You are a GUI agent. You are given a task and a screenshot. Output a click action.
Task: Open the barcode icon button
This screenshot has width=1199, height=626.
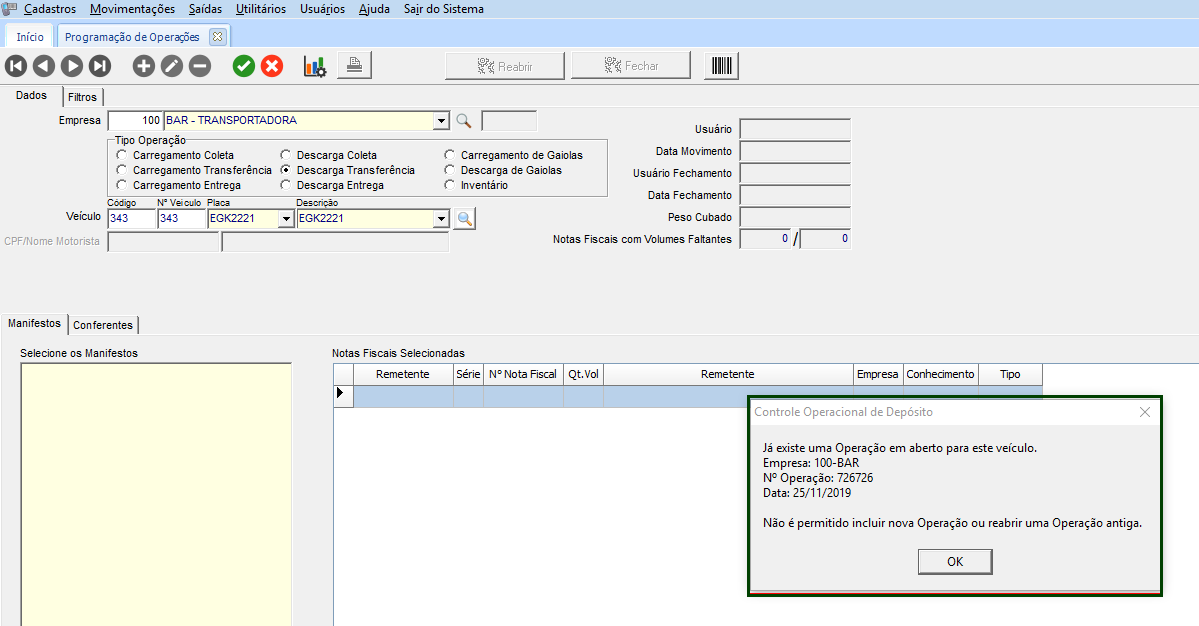pyautogui.click(x=722, y=66)
